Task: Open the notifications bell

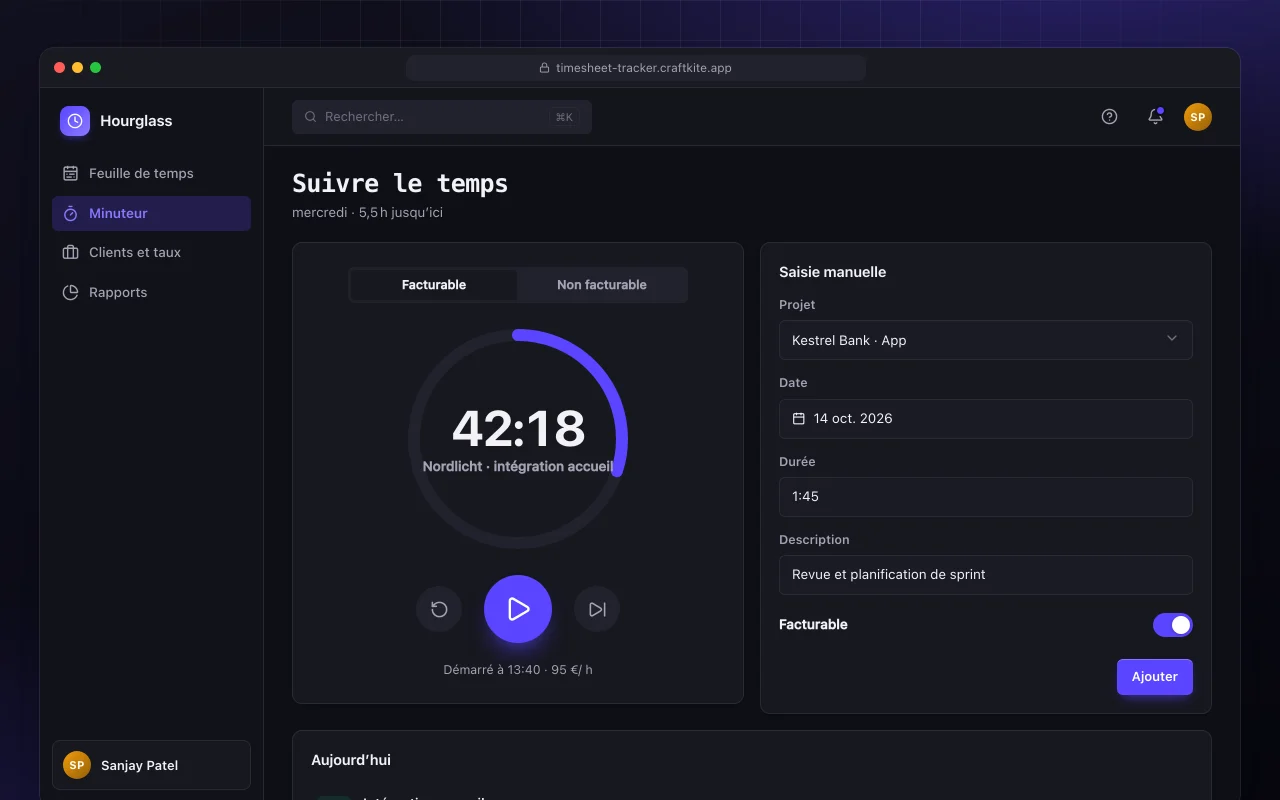Action: click(1155, 117)
